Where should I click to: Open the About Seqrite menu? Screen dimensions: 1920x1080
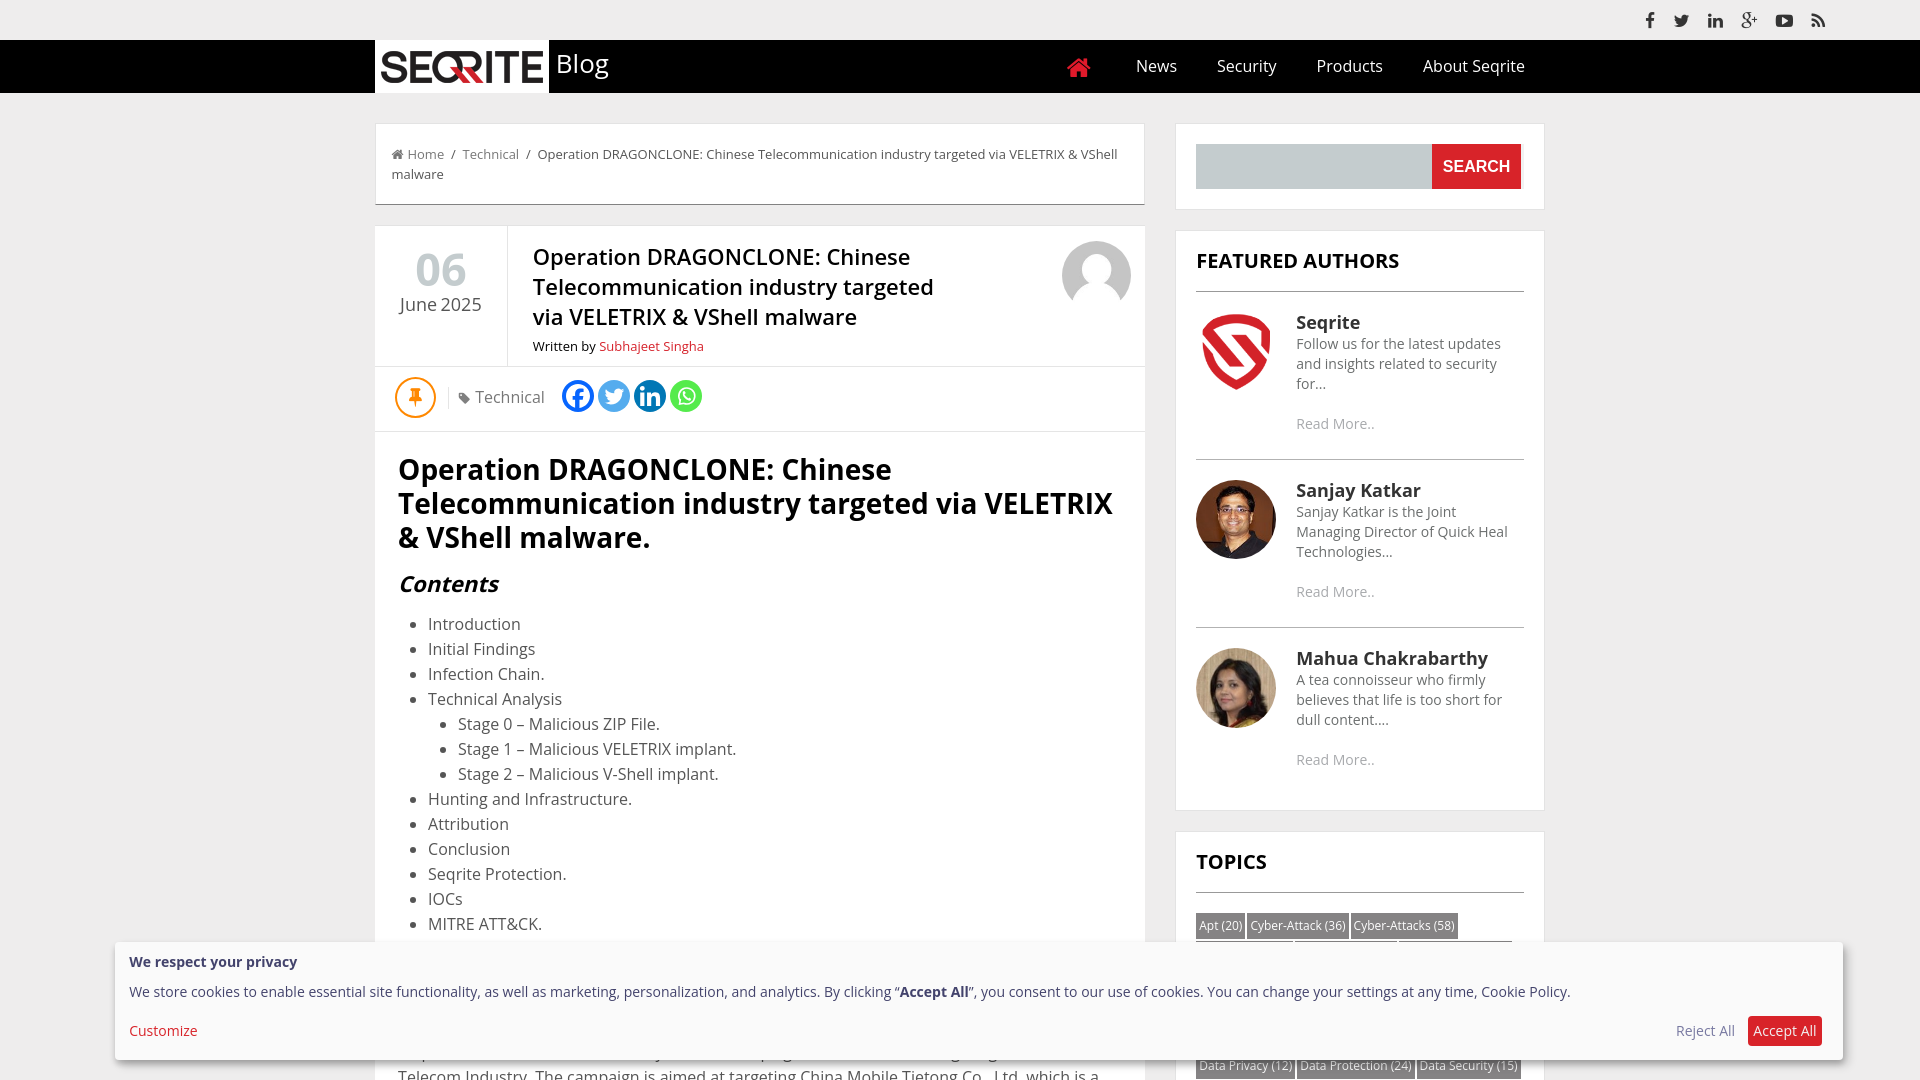[1473, 66]
